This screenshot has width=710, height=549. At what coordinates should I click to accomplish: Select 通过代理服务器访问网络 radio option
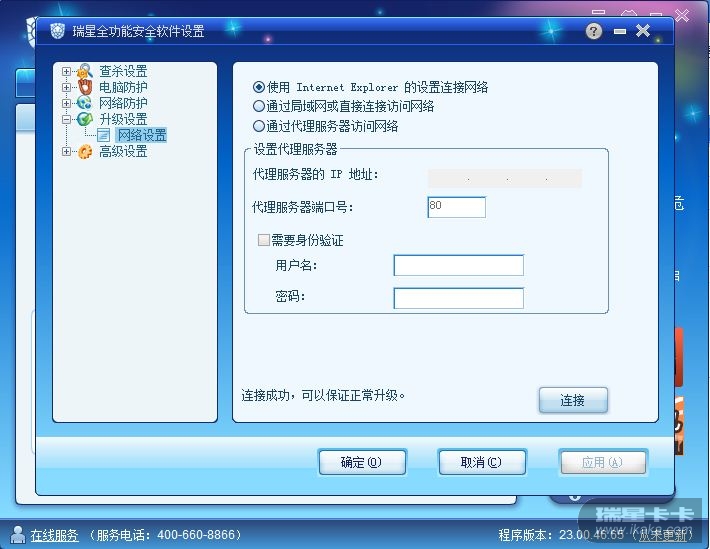[x=259, y=126]
